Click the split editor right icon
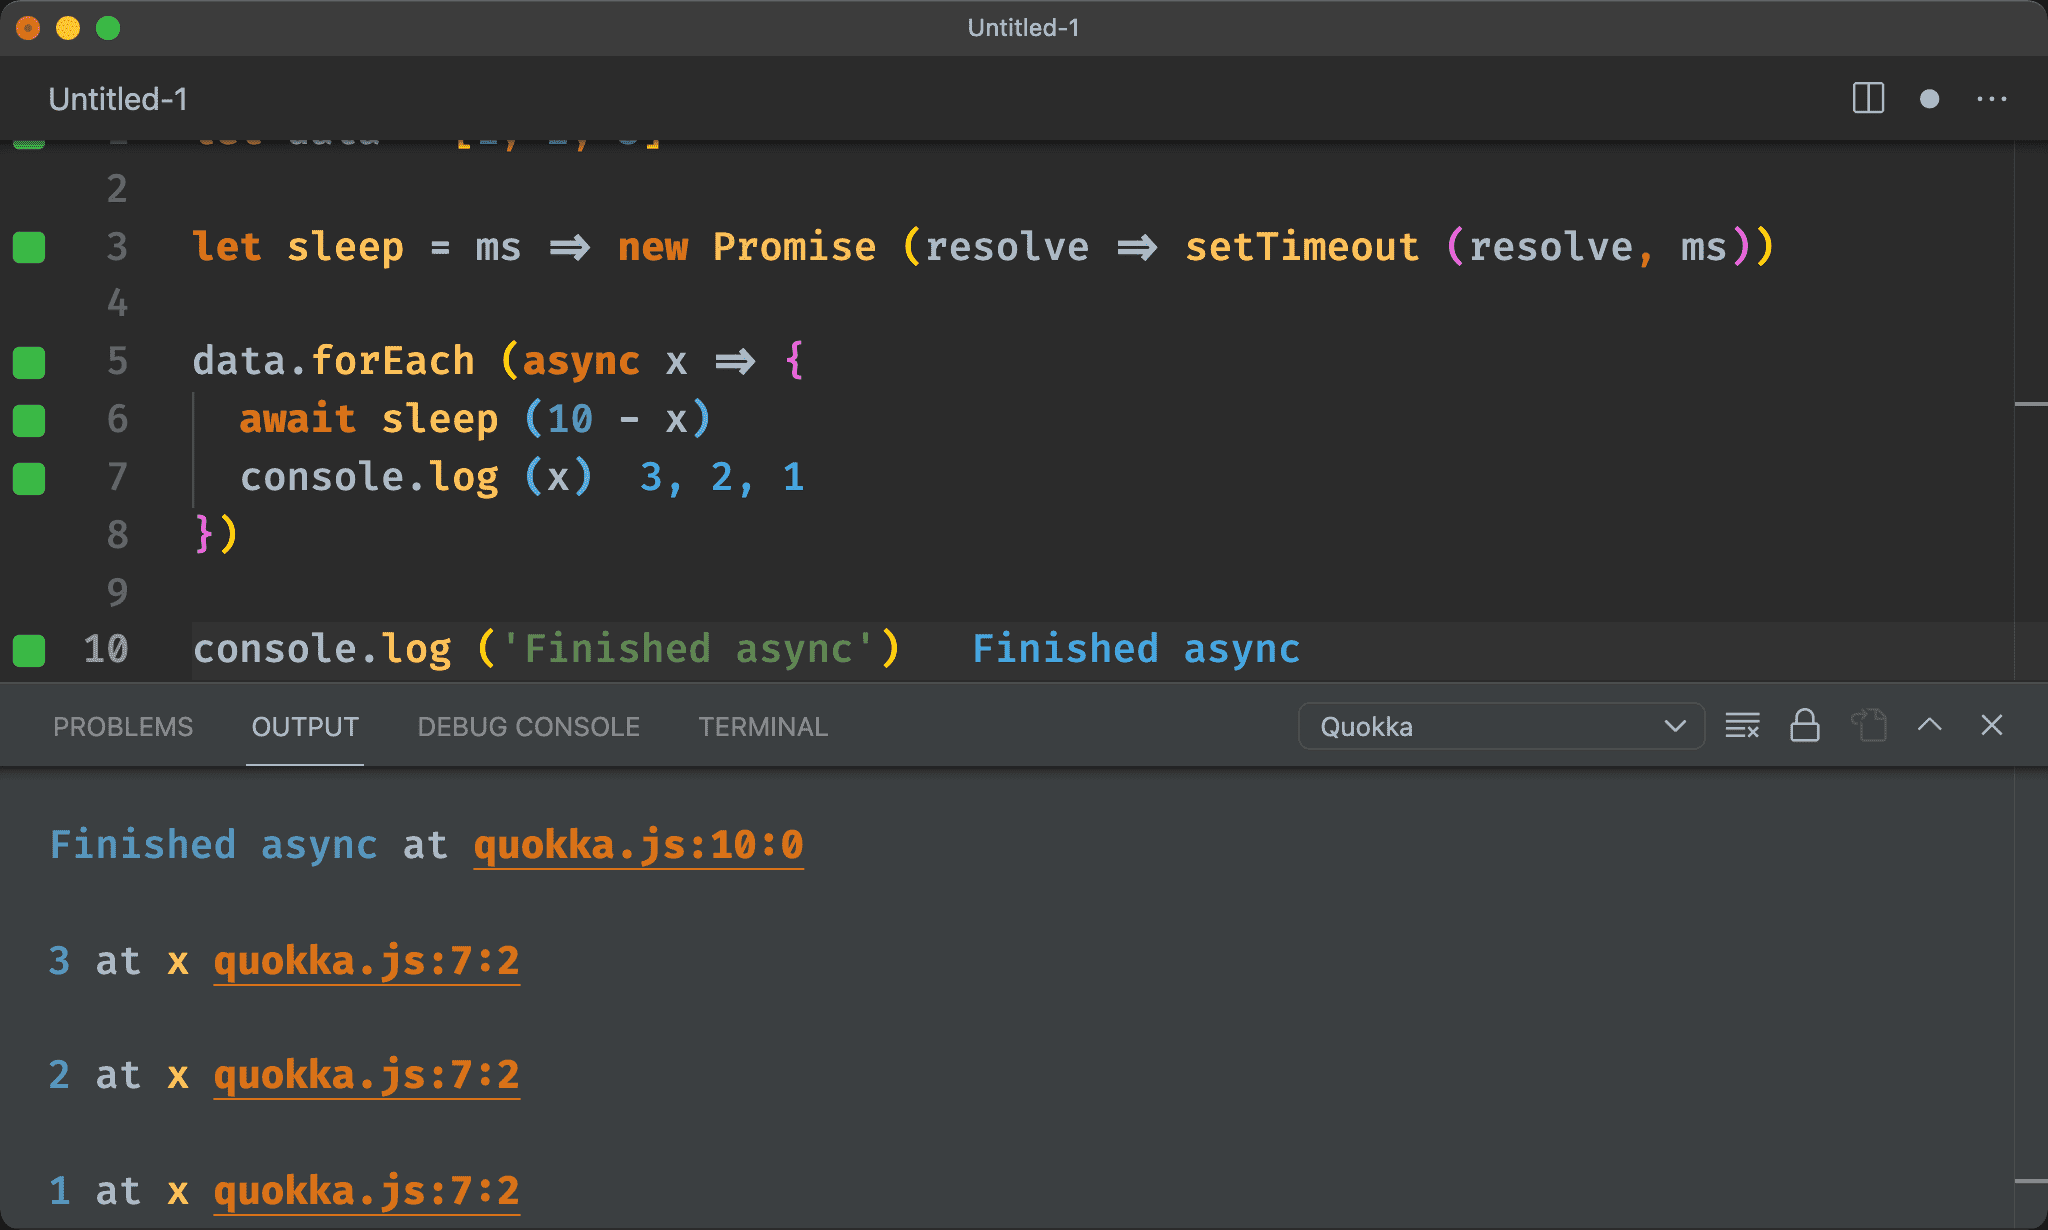Screen dimensions: 2048x1230 pos(1867,98)
